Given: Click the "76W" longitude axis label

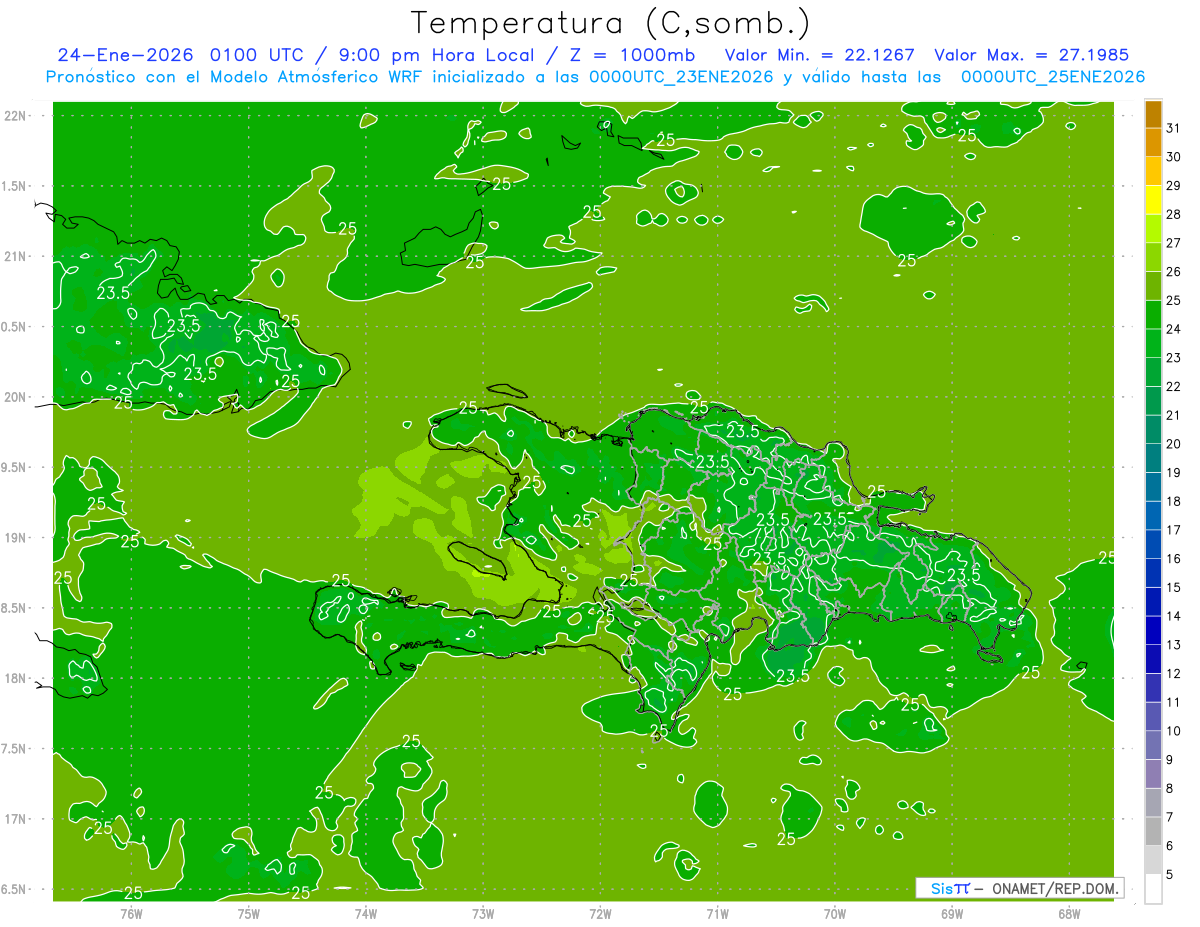Looking at the screenshot, I should 131,913.
